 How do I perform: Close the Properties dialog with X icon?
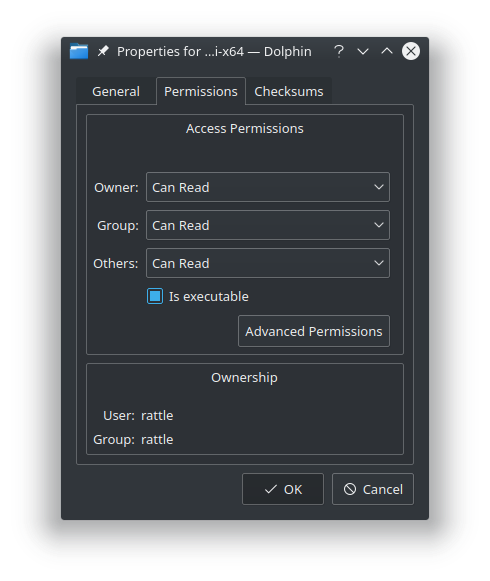pyautogui.click(x=411, y=51)
